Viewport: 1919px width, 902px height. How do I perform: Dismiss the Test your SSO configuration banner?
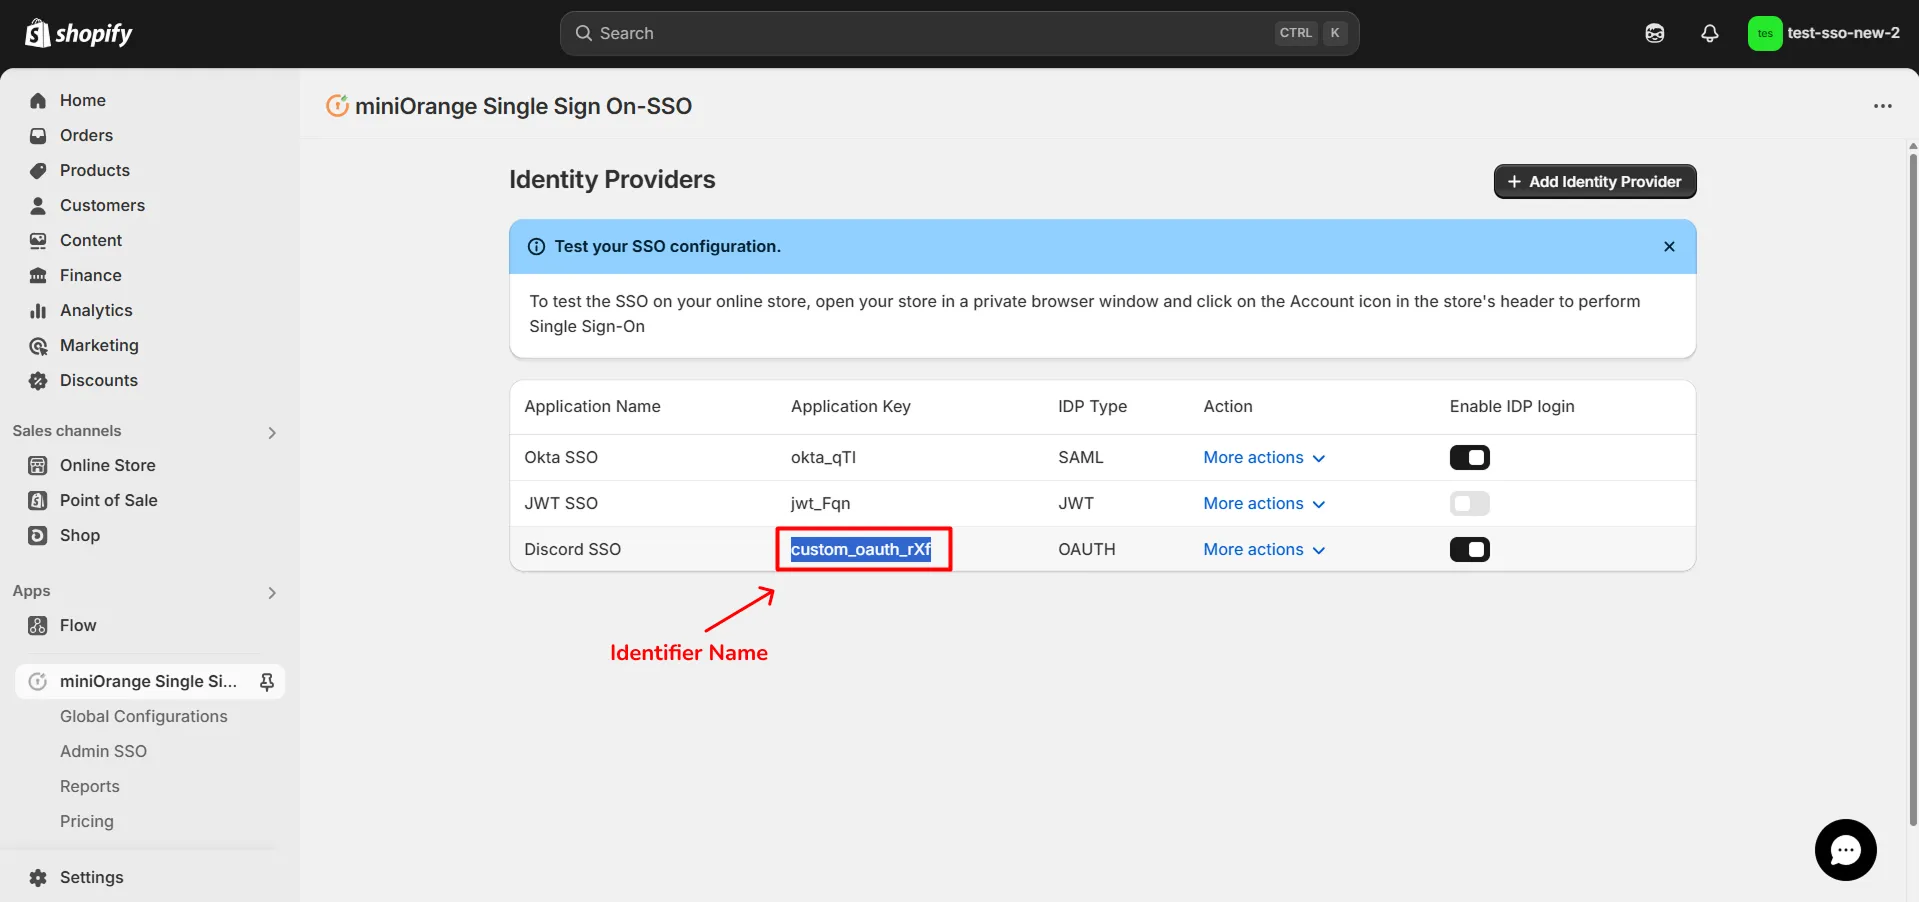pos(1669,246)
